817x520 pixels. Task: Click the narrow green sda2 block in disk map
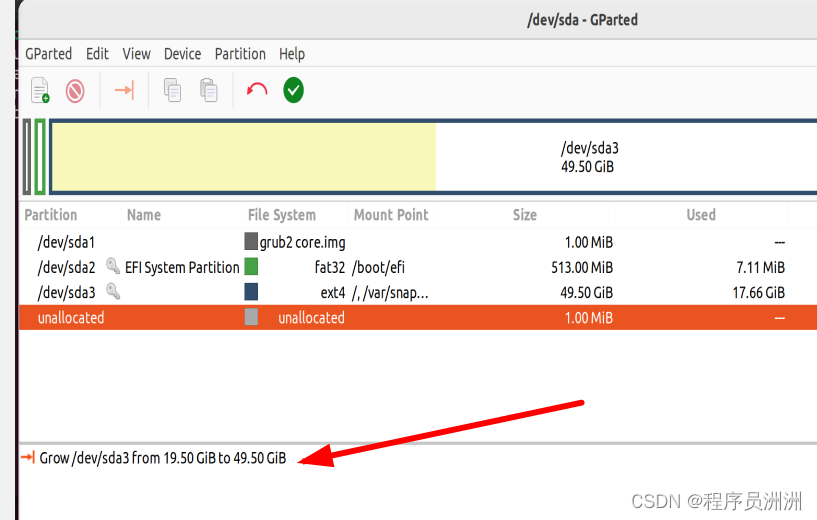40,157
